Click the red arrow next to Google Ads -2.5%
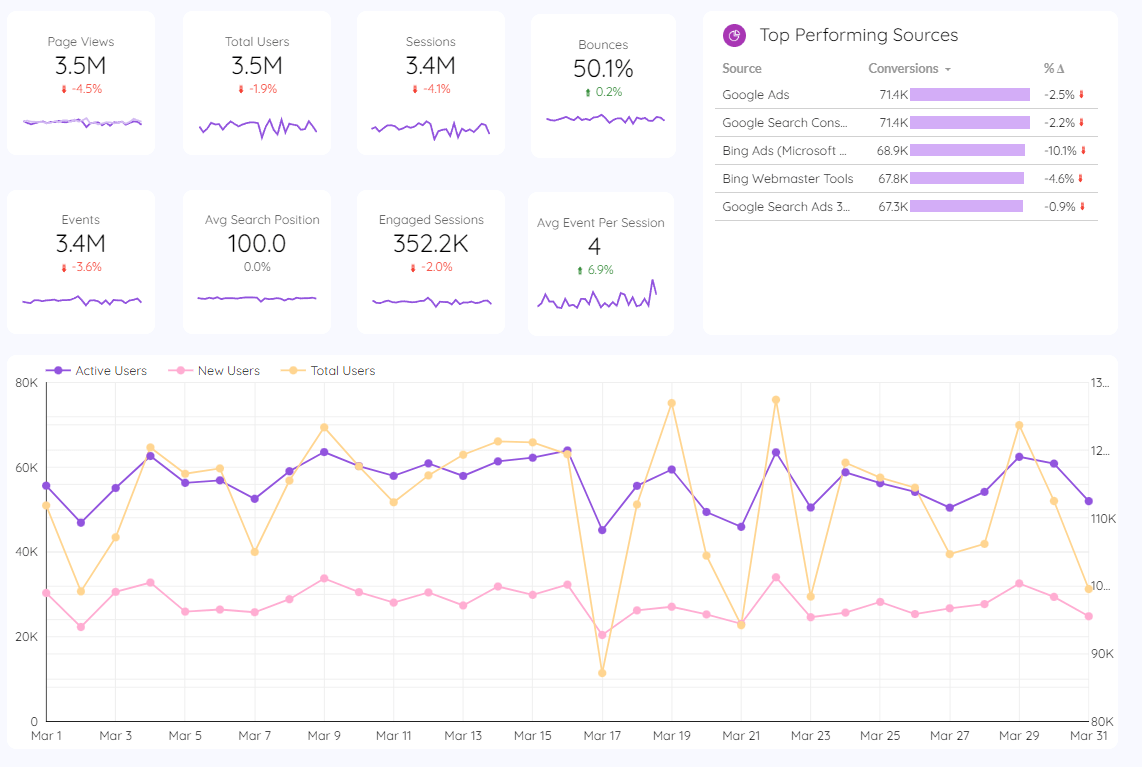The height and width of the screenshot is (767, 1142). [1082, 94]
